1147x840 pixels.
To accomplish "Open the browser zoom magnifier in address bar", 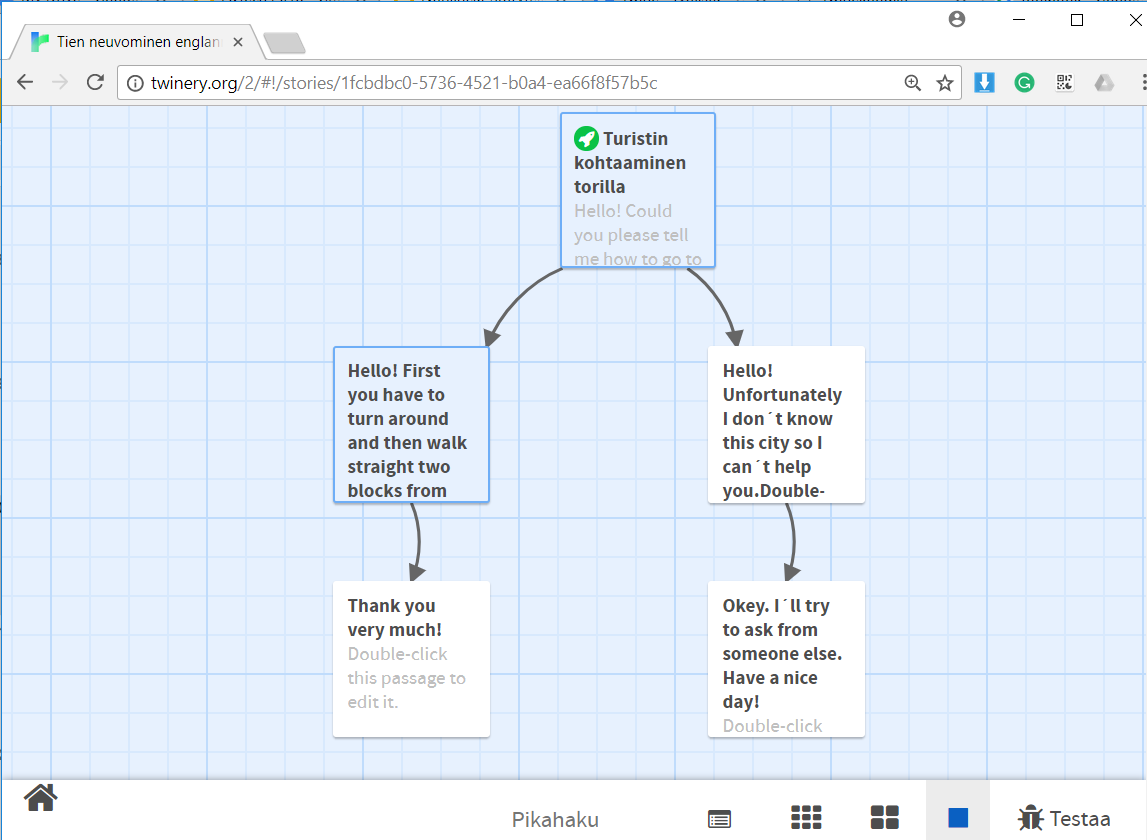I will 912,83.
